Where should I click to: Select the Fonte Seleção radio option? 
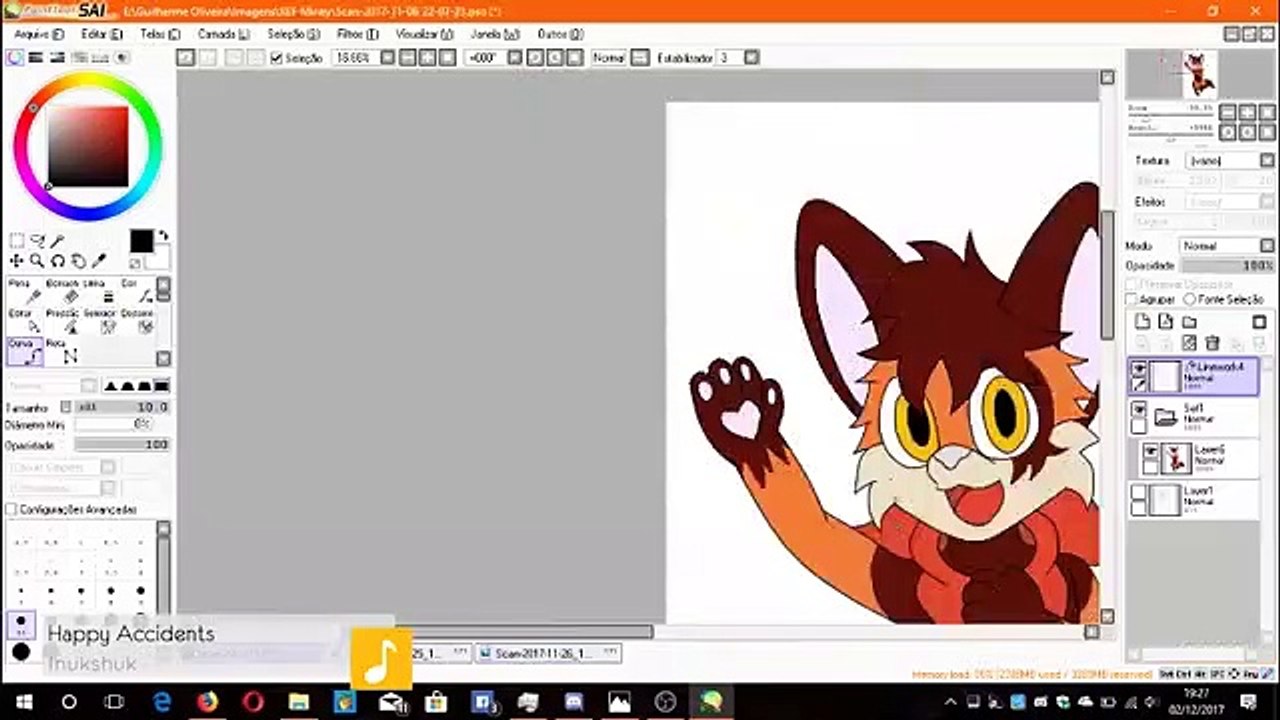pyautogui.click(x=1189, y=299)
